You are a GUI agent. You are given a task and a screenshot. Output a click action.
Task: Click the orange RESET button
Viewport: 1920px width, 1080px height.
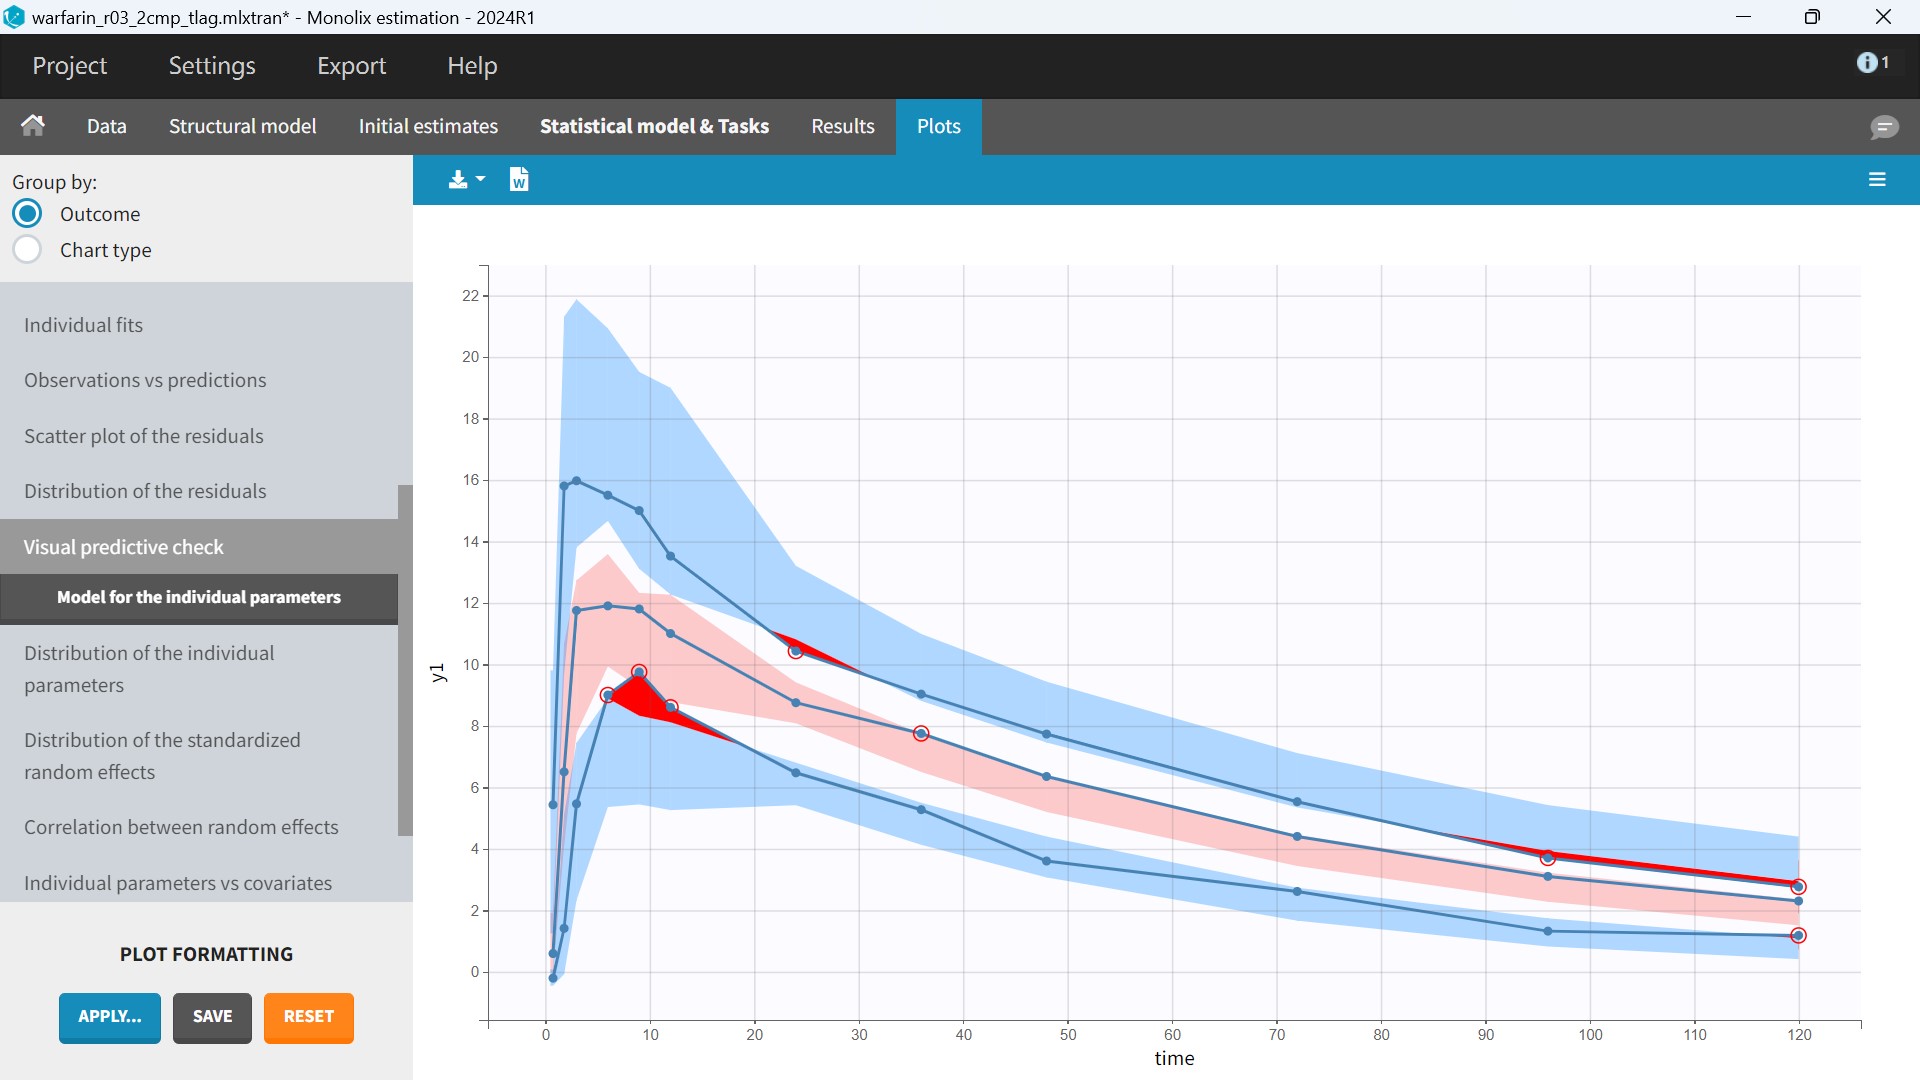pyautogui.click(x=308, y=1017)
